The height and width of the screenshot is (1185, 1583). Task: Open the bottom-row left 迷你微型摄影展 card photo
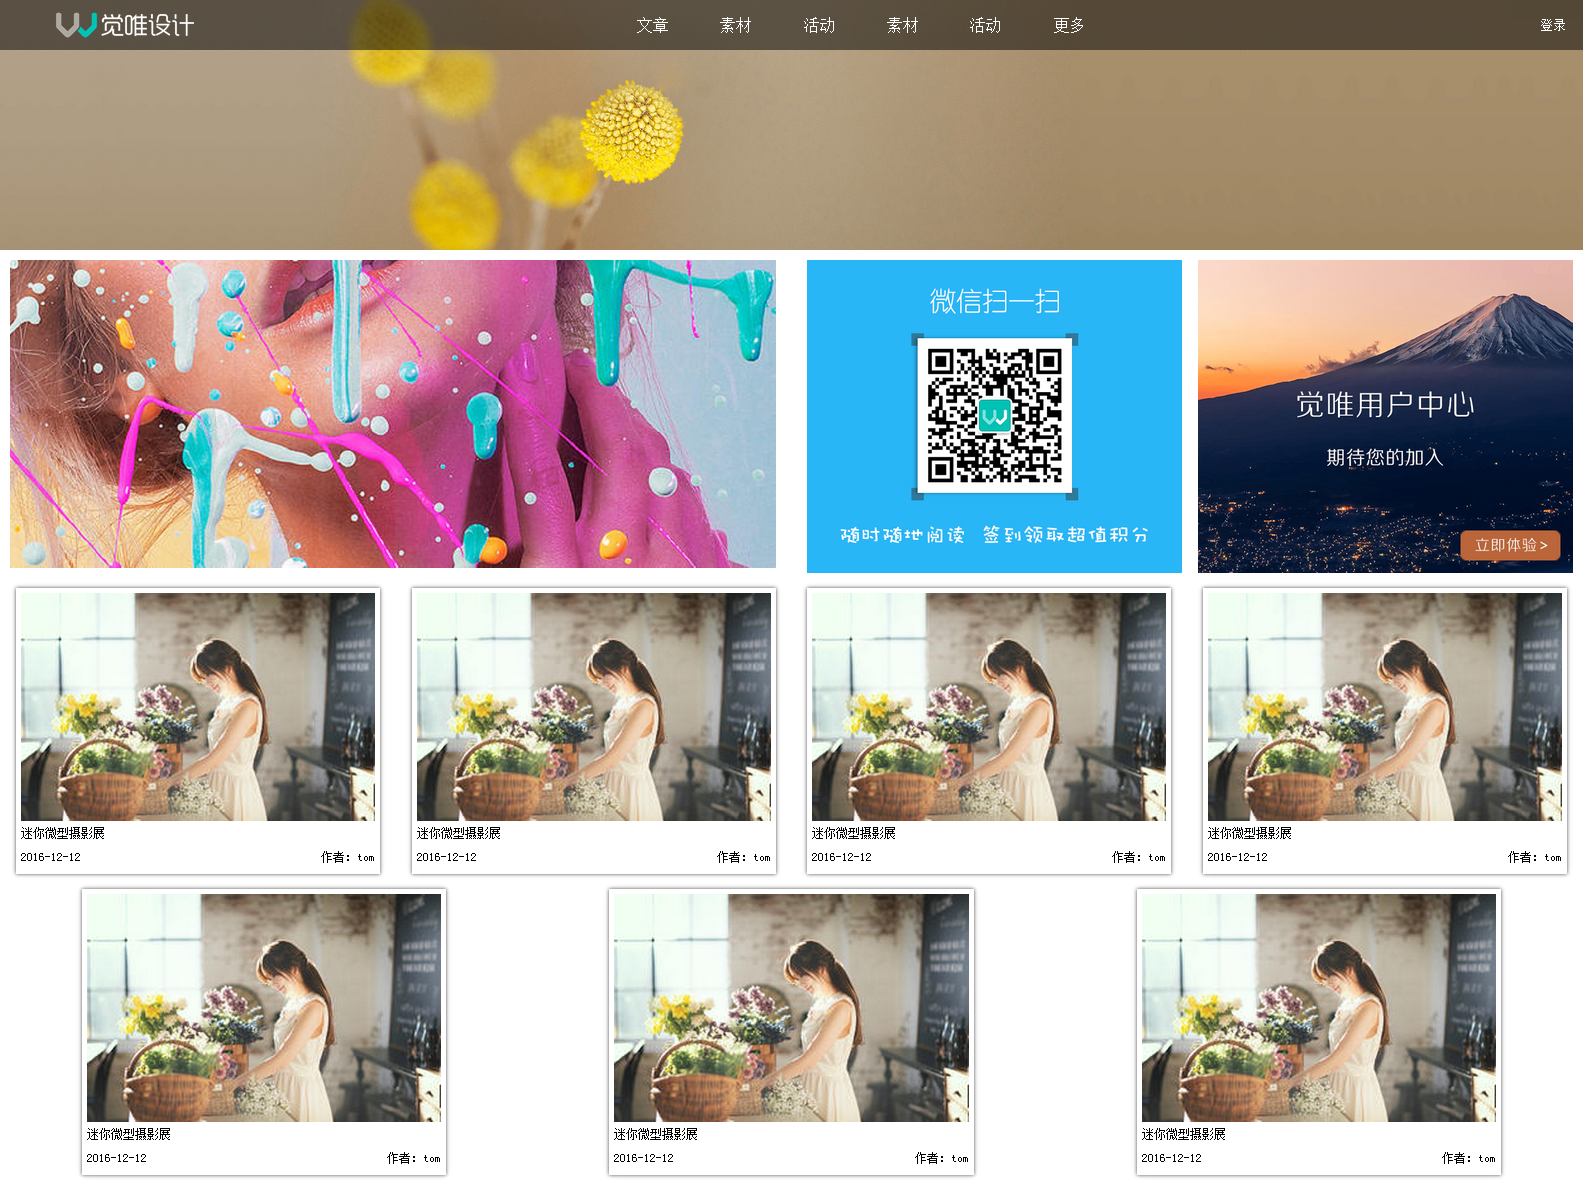pos(264,1008)
